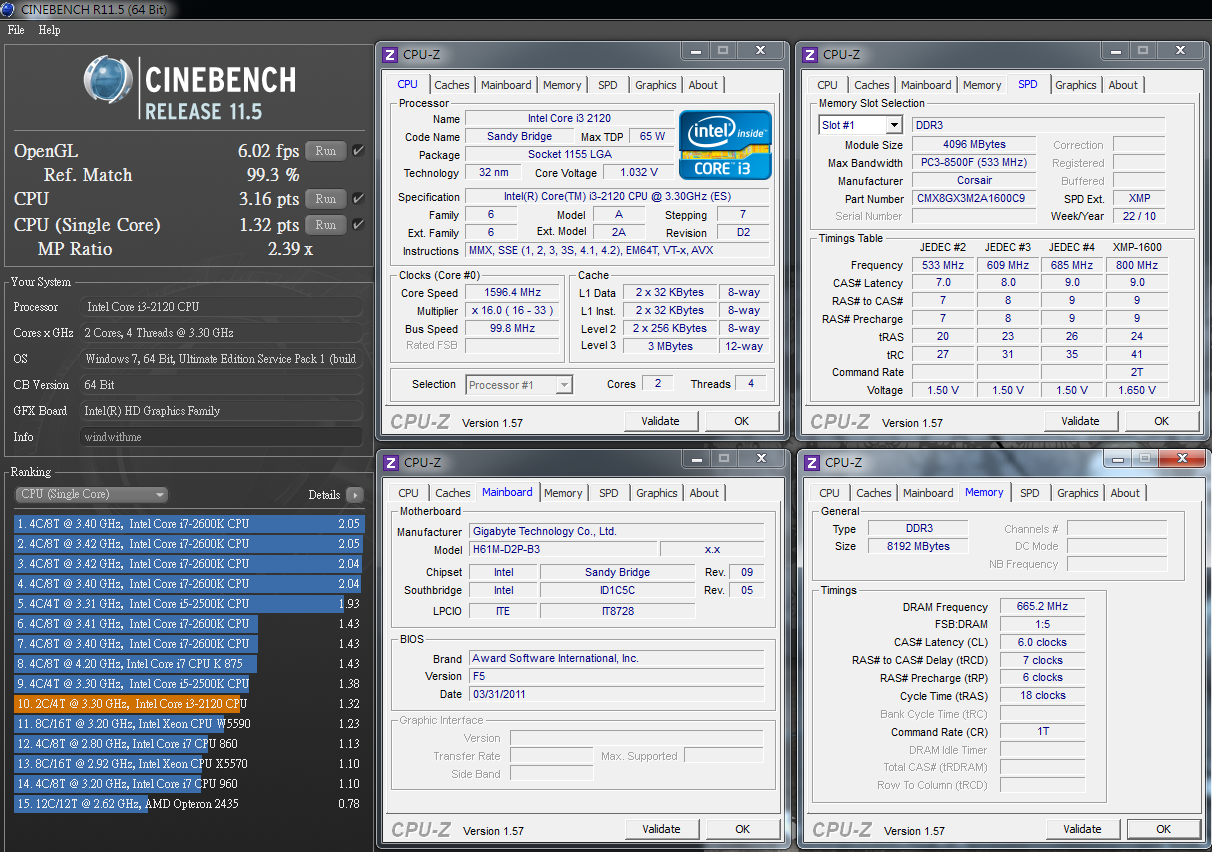
Task: Click CPU-Z icon in the CPU tab window title
Action: tap(391, 54)
